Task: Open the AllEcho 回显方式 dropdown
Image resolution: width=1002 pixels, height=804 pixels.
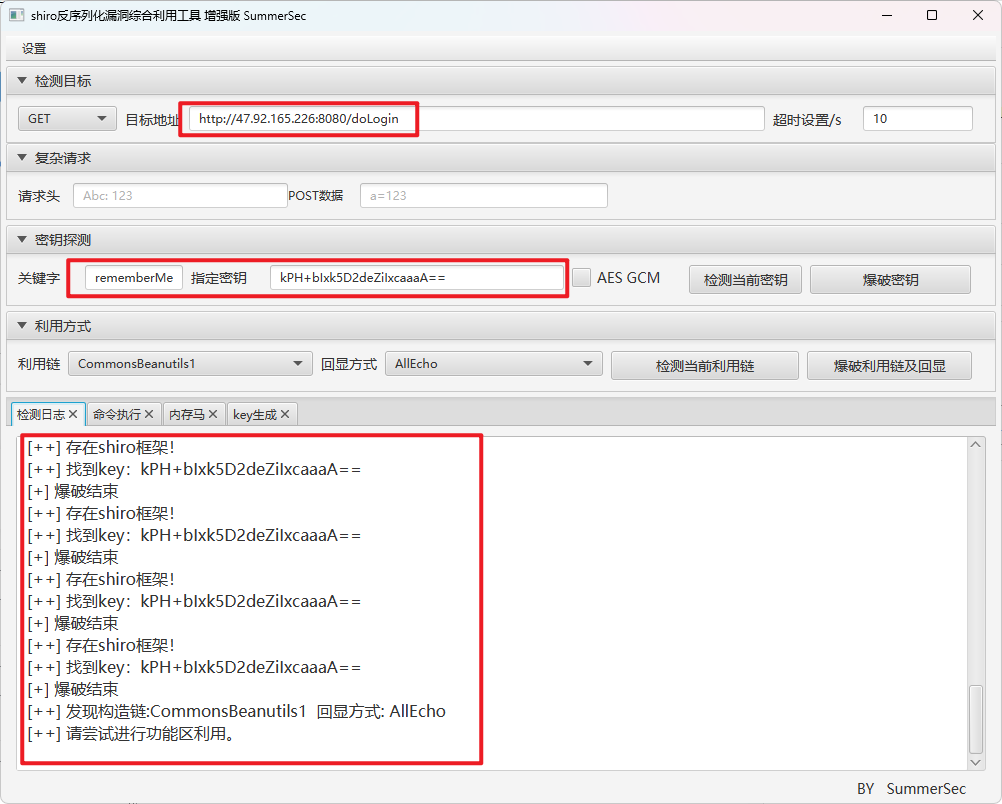Action: click(493, 364)
